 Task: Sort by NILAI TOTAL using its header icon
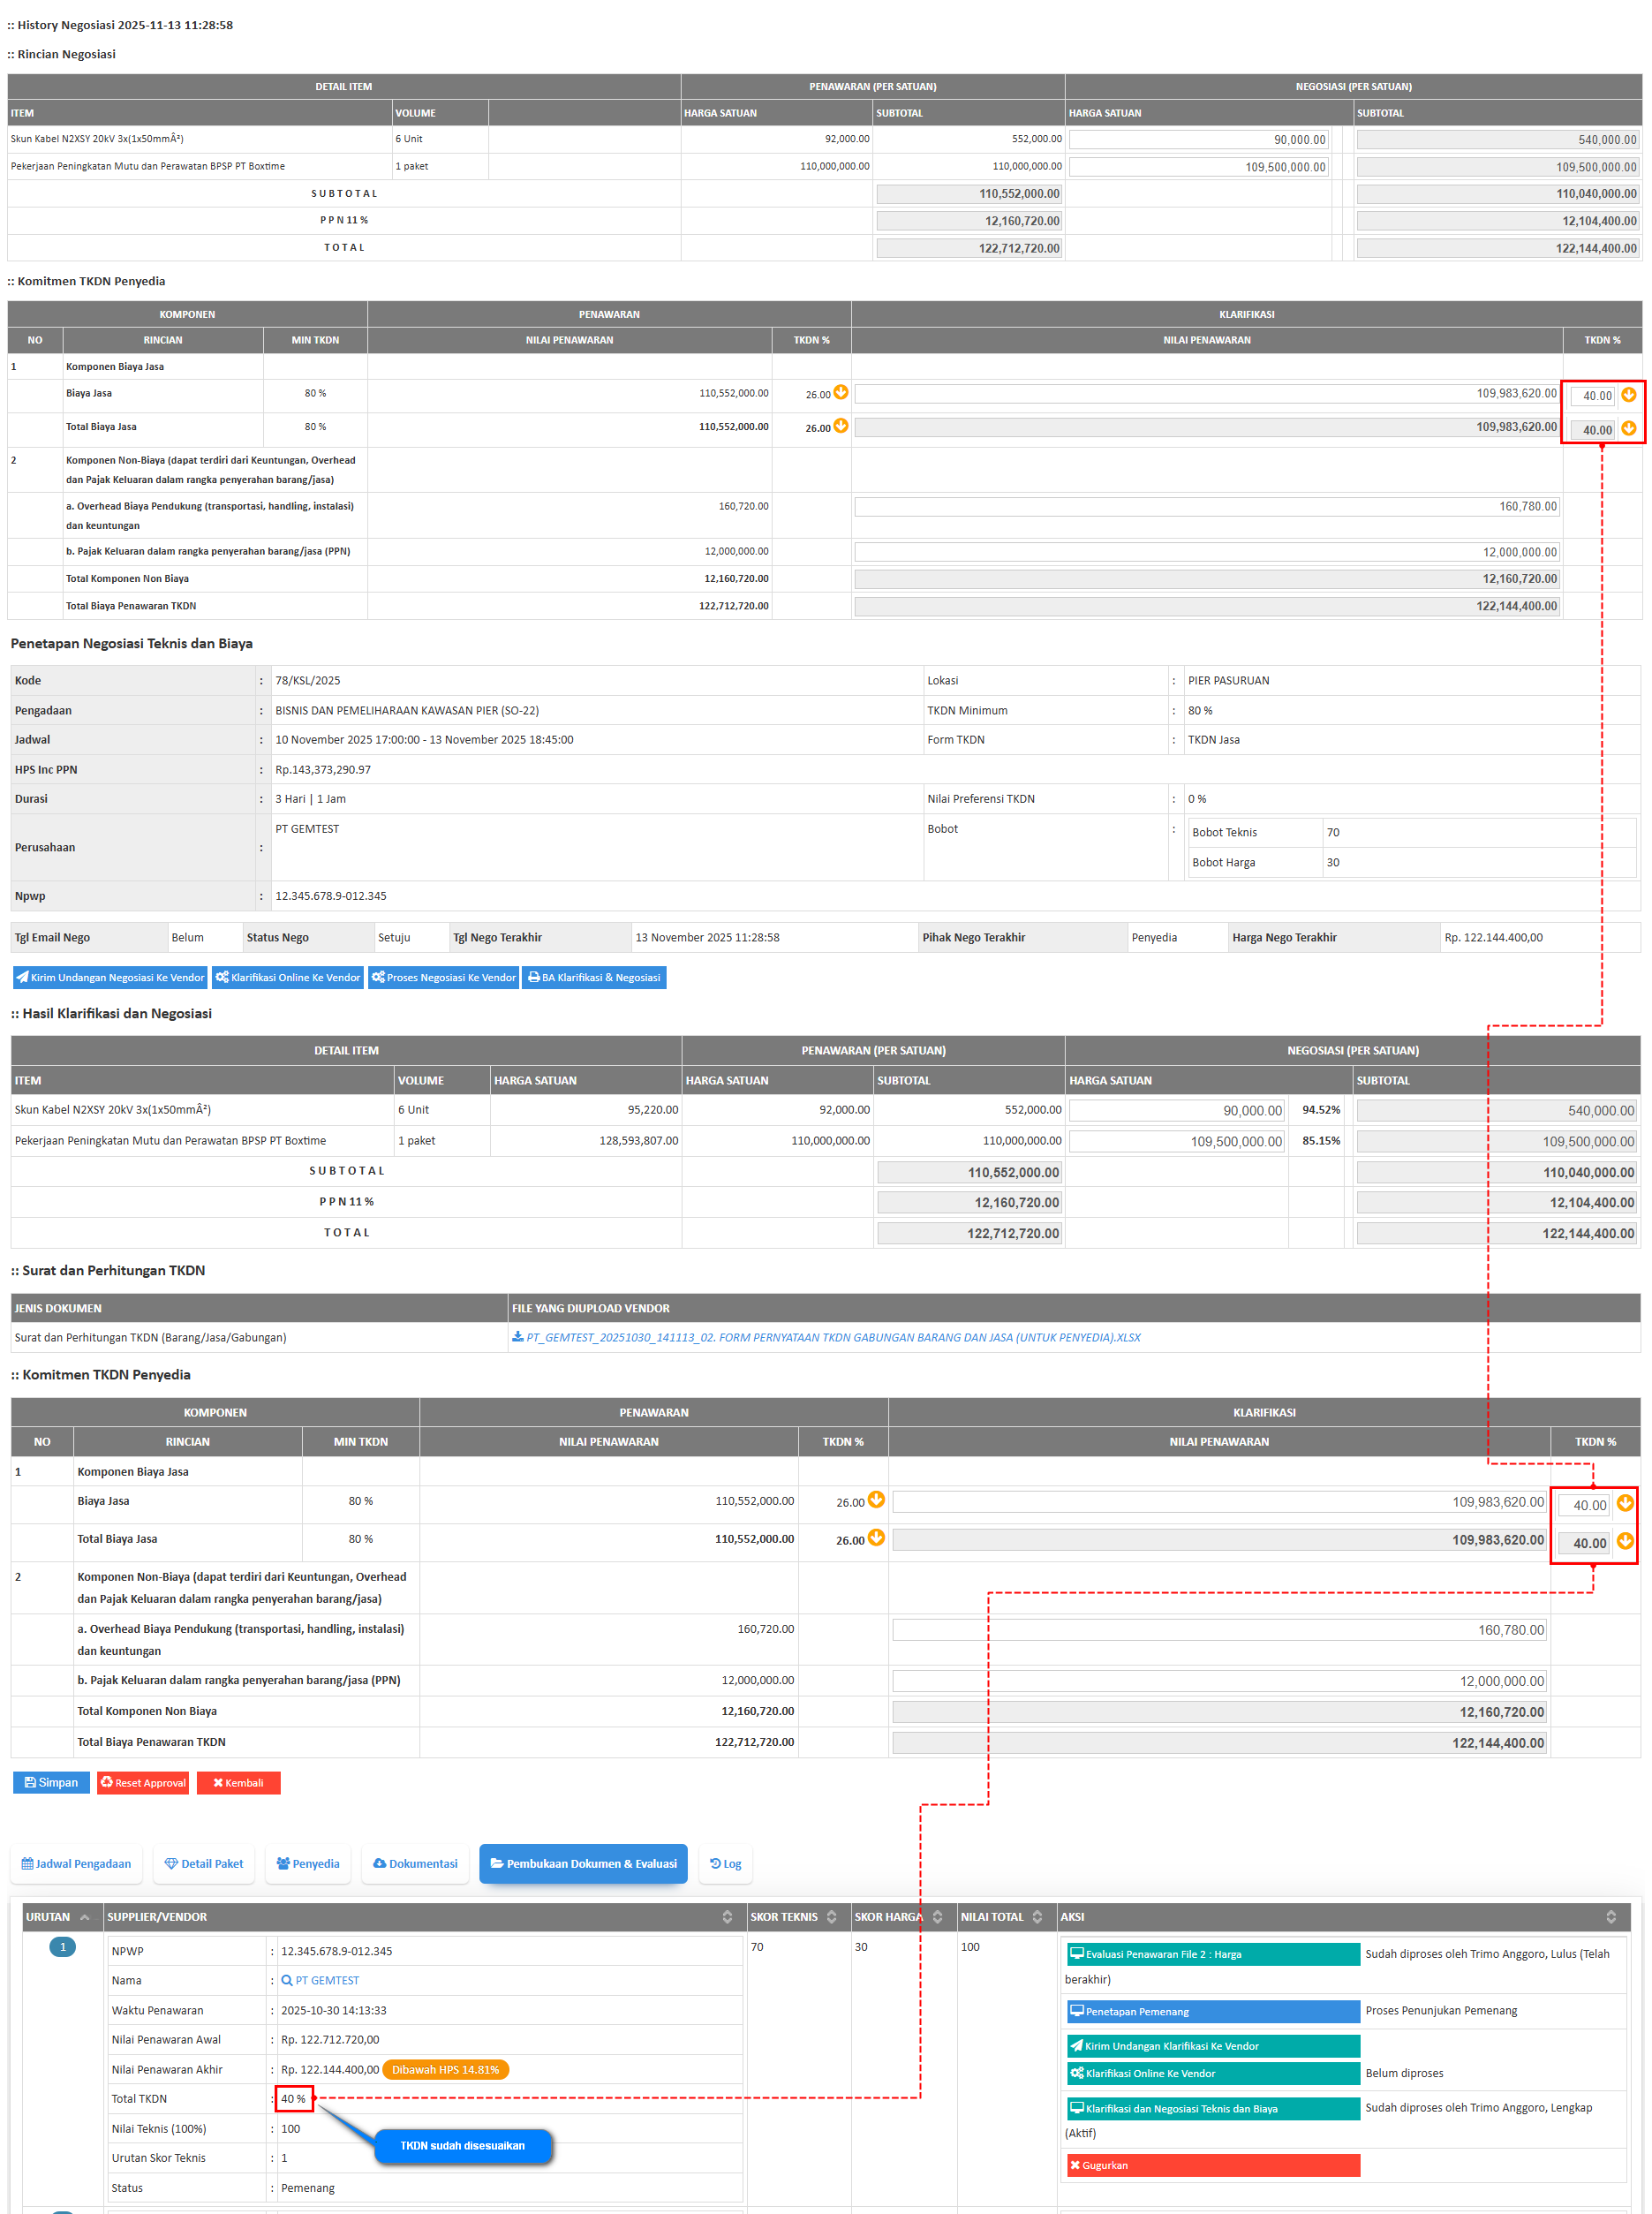[x=1037, y=1917]
